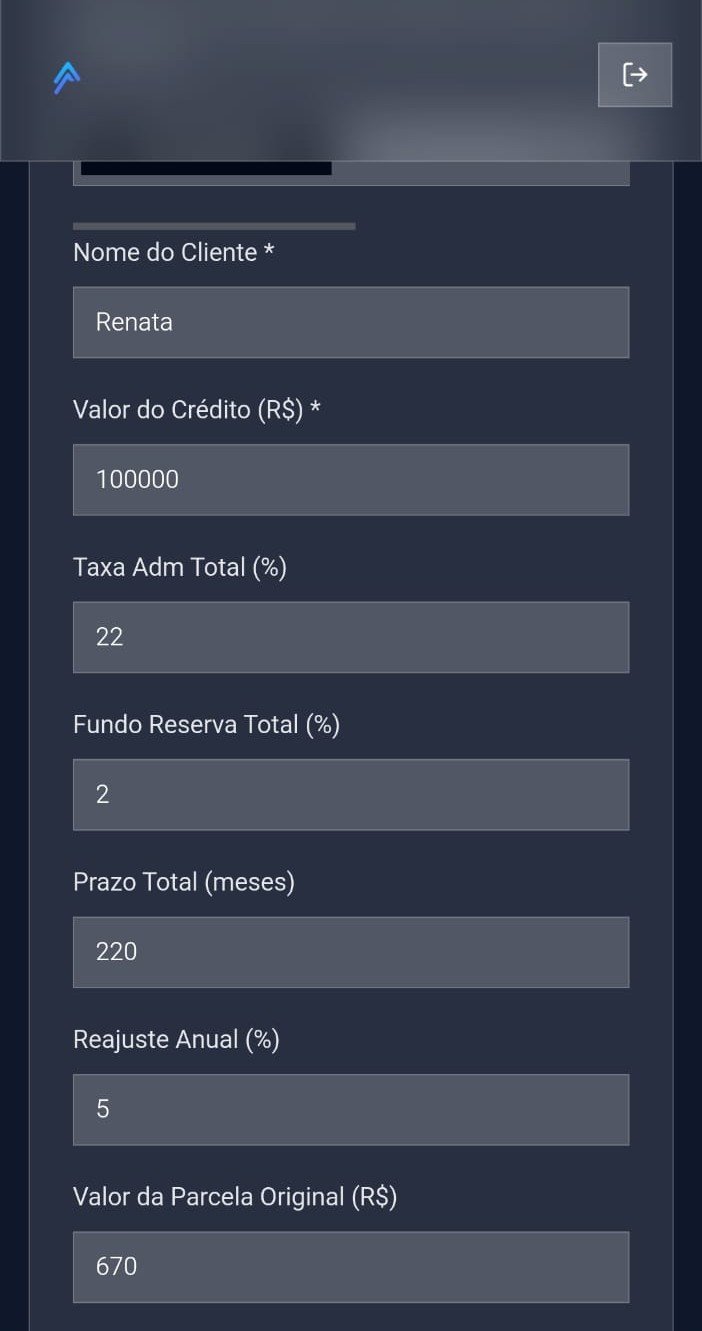Screen dimensions: 702x1331
Task: Focus the Nome do Cliente field containing Renata
Action: [351, 322]
